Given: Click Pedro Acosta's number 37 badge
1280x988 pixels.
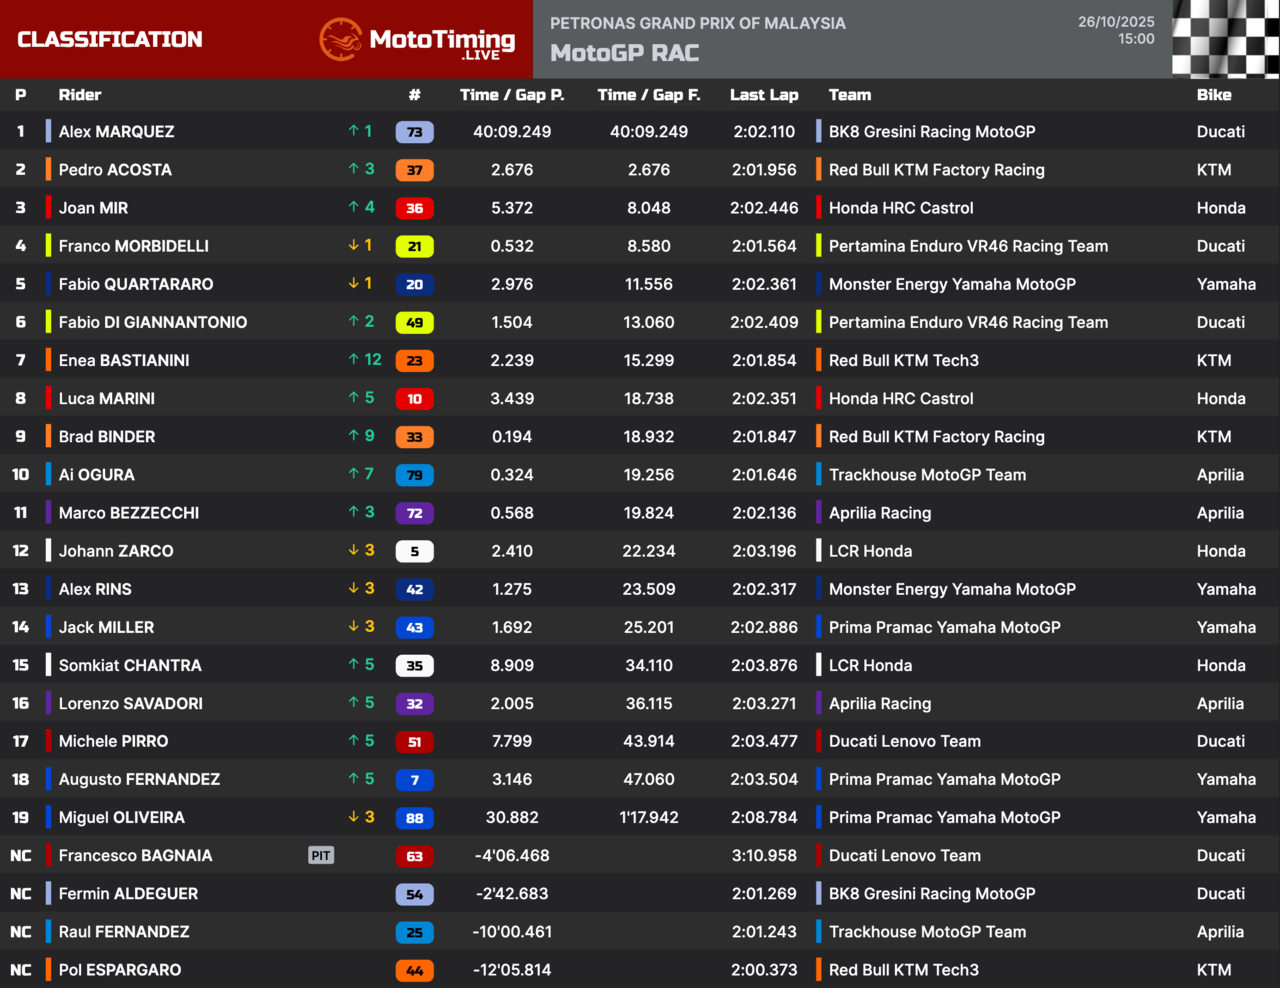Looking at the screenshot, I should [x=414, y=170].
